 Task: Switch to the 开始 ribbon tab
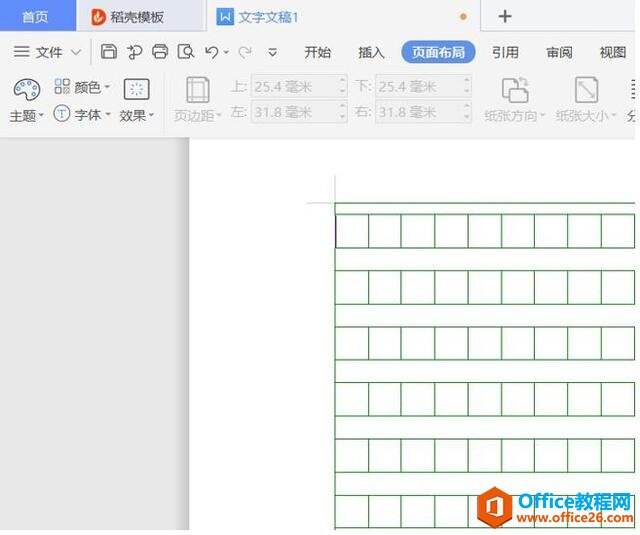click(x=317, y=52)
